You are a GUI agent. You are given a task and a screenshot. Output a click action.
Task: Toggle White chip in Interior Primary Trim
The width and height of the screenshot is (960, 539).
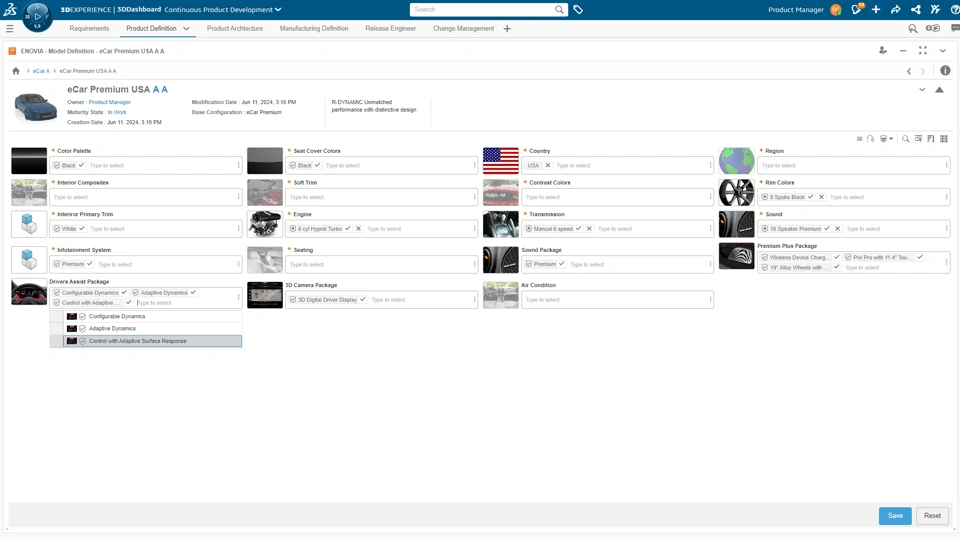point(69,228)
